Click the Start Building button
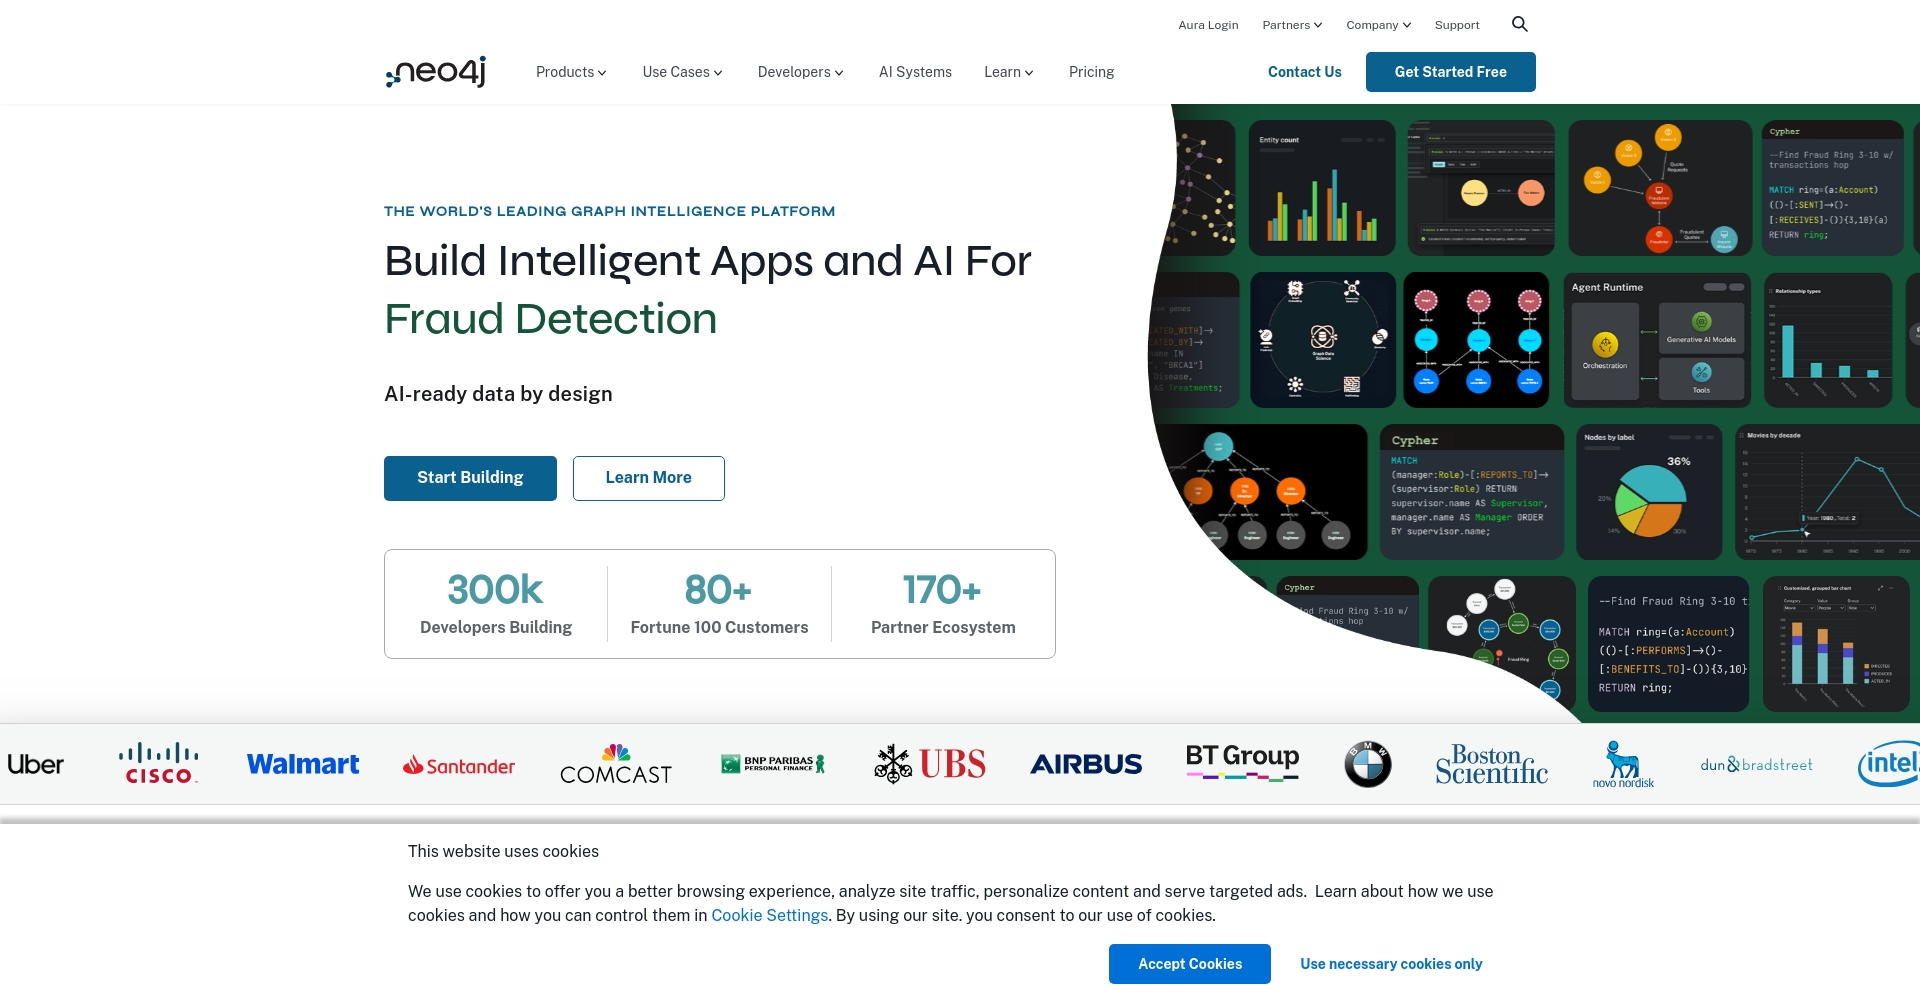Image resolution: width=1920 pixels, height=1000 pixels. click(470, 478)
